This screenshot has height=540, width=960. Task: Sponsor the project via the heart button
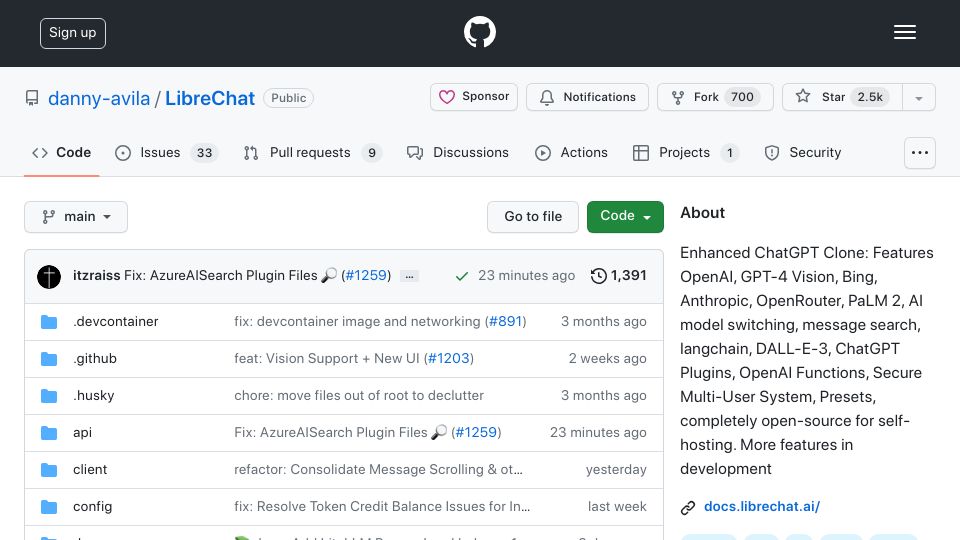point(474,97)
